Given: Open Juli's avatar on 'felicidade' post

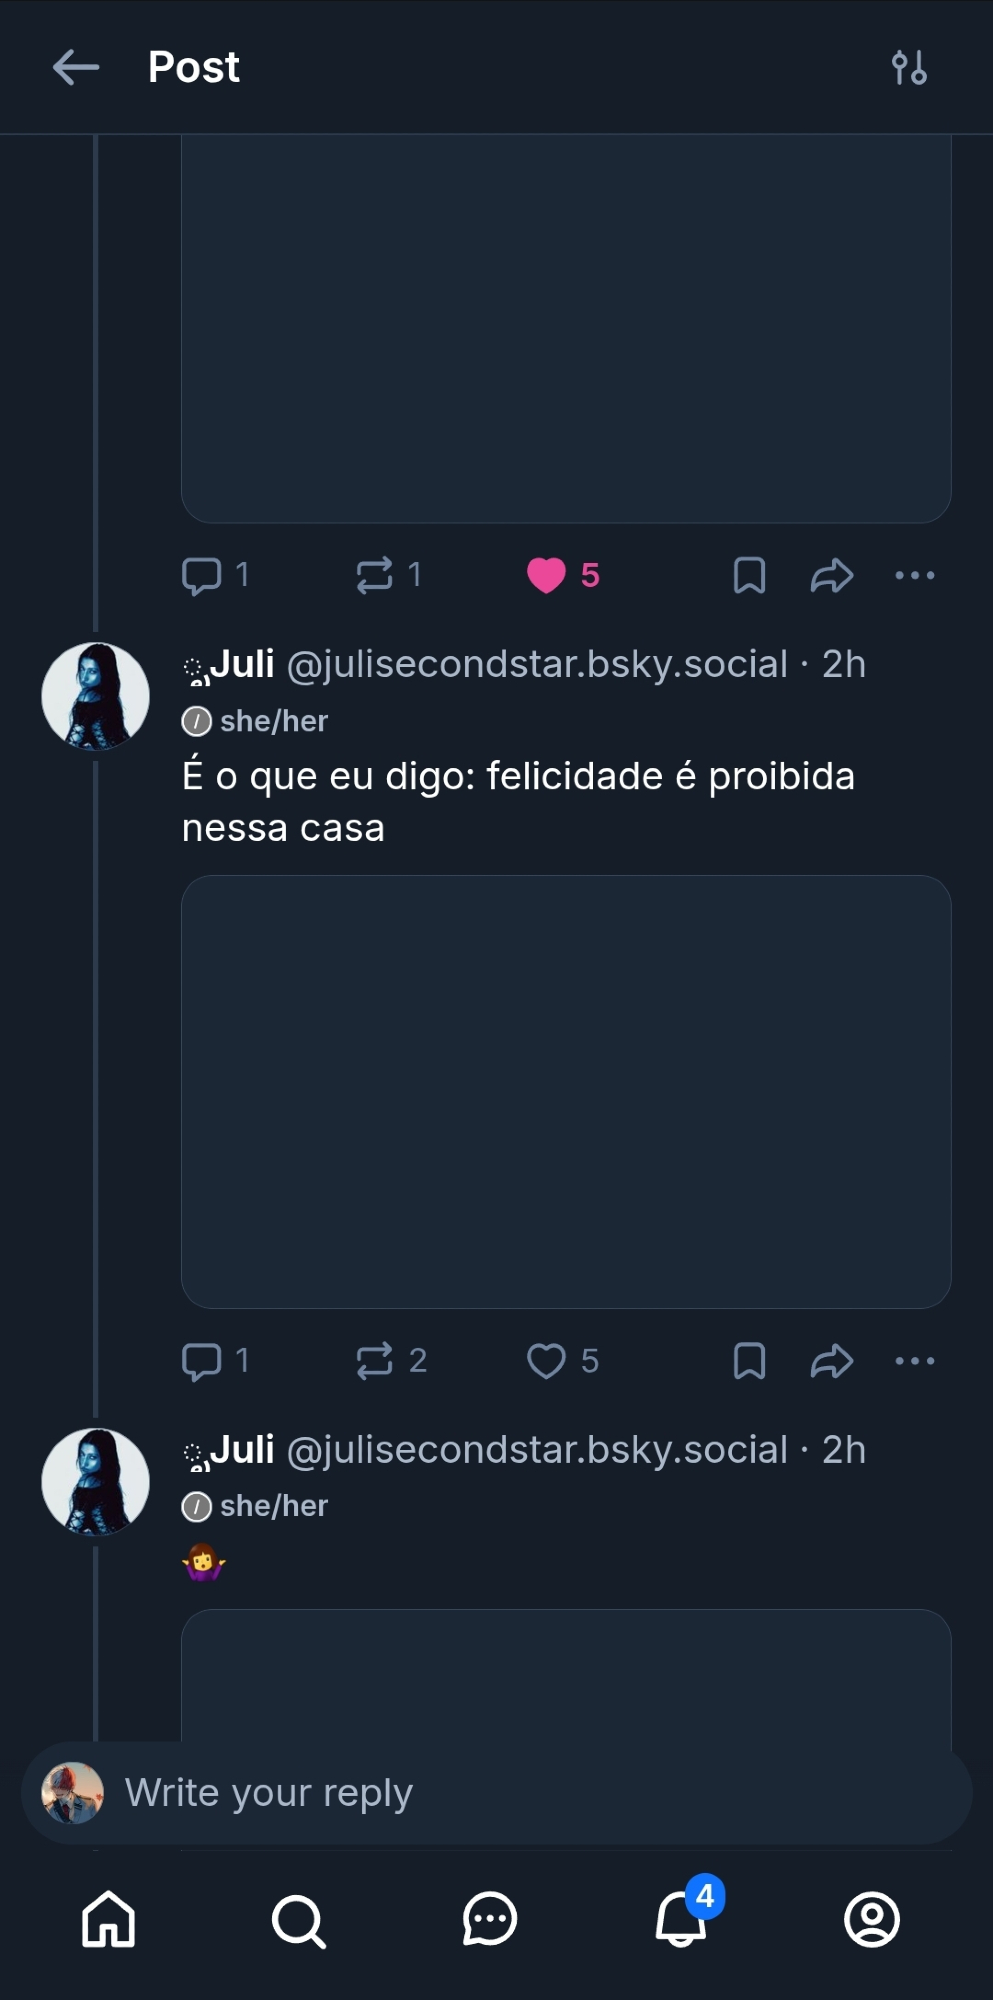Looking at the screenshot, I should (x=95, y=696).
